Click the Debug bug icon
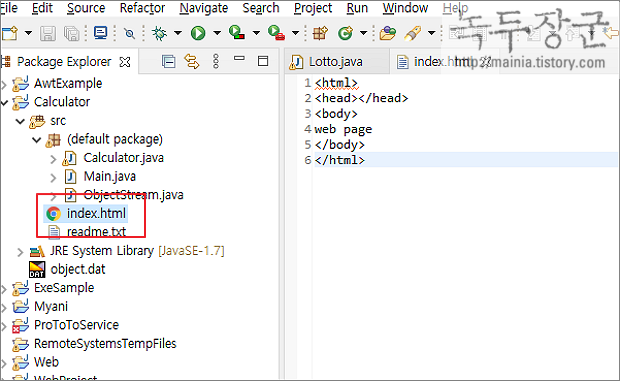 [x=160, y=33]
